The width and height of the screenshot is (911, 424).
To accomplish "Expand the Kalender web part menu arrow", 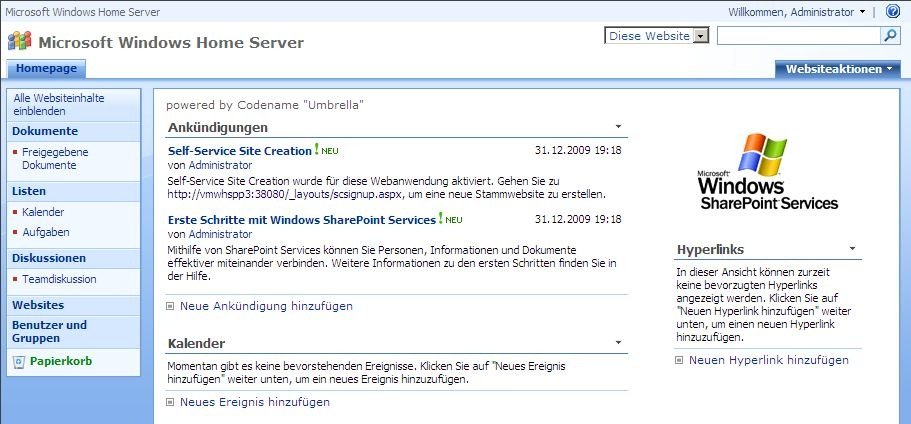I will [618, 342].
